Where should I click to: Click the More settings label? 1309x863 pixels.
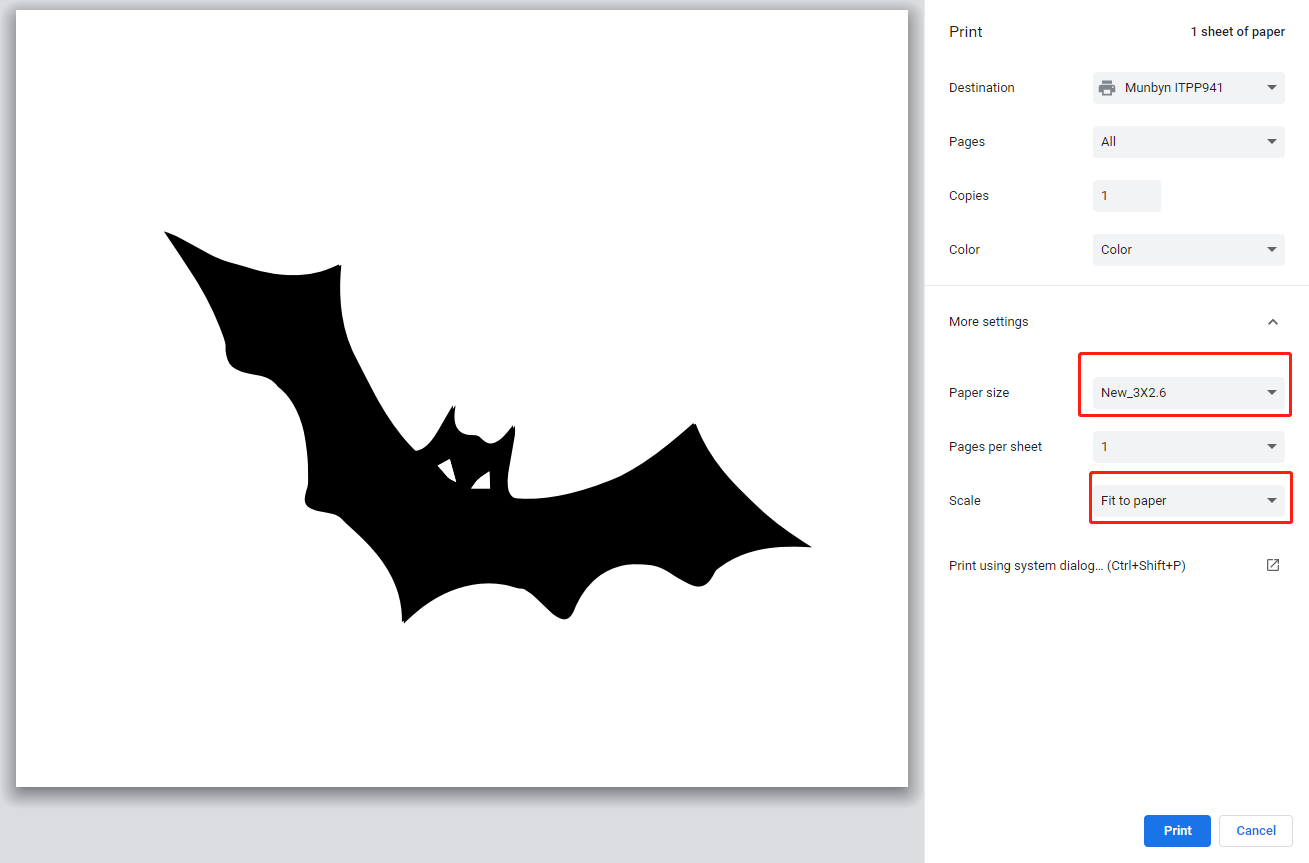pos(988,322)
